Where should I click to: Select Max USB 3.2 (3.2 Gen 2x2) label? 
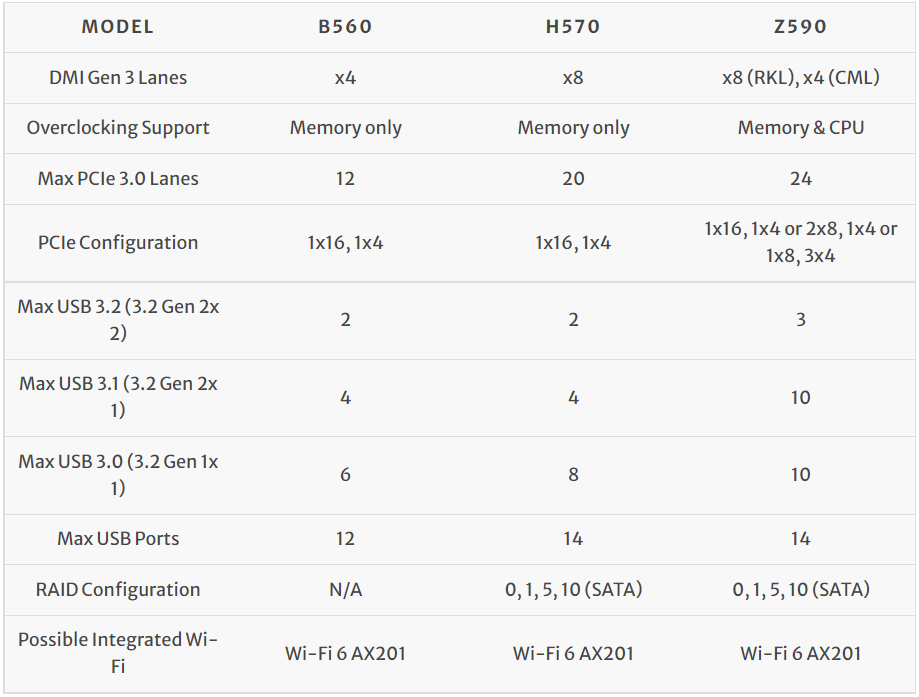coord(118,320)
